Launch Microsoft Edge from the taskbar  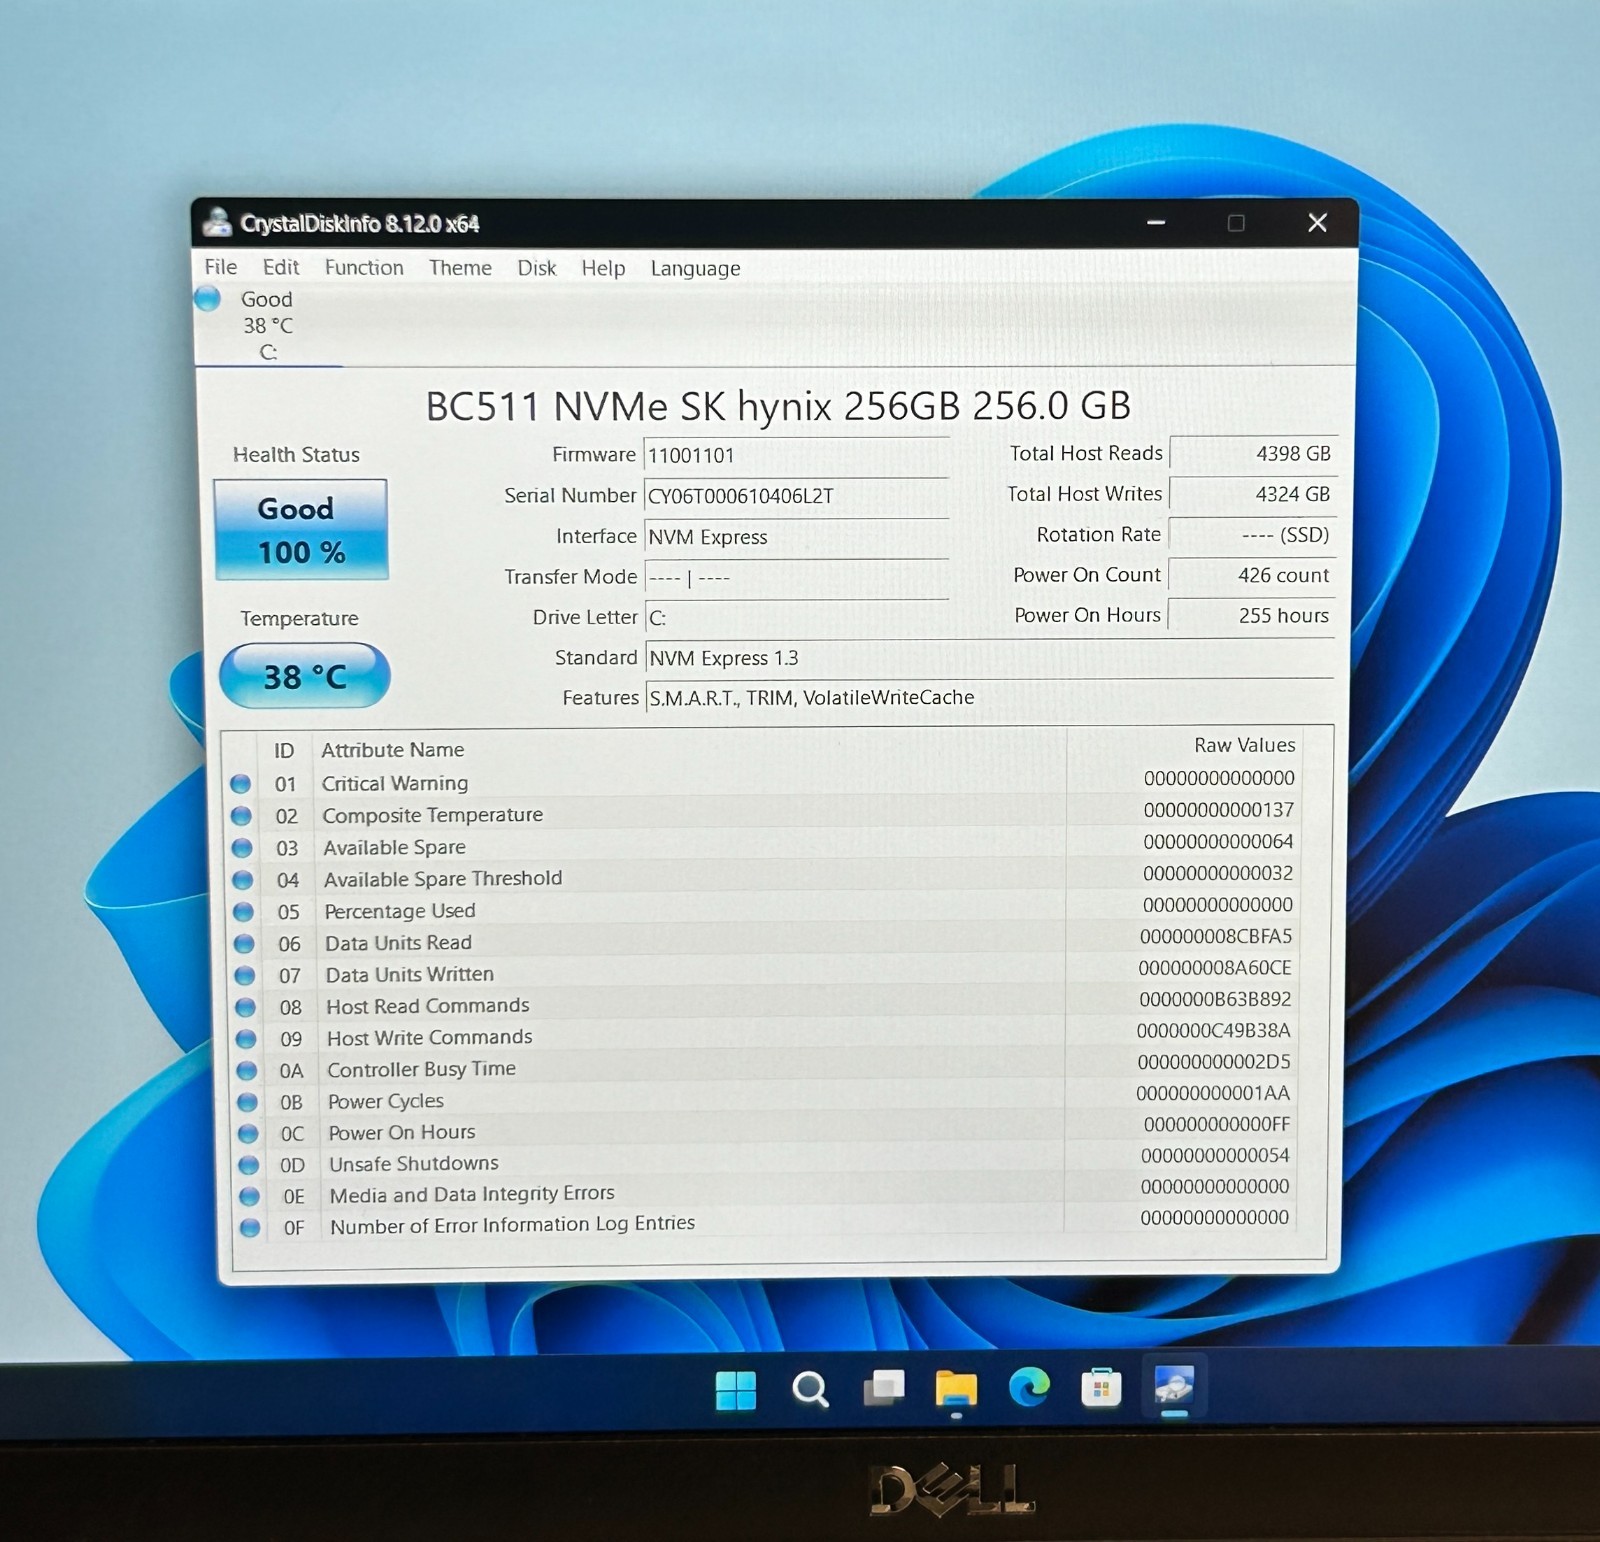pos(1029,1387)
